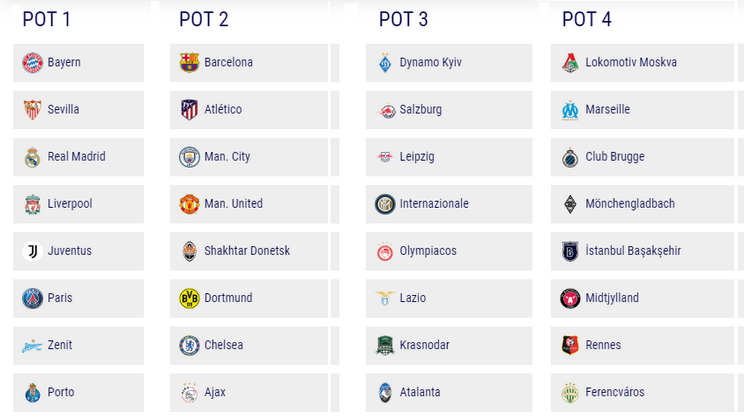Select the Shakhtar Donetsk entry

pyautogui.click(x=247, y=251)
